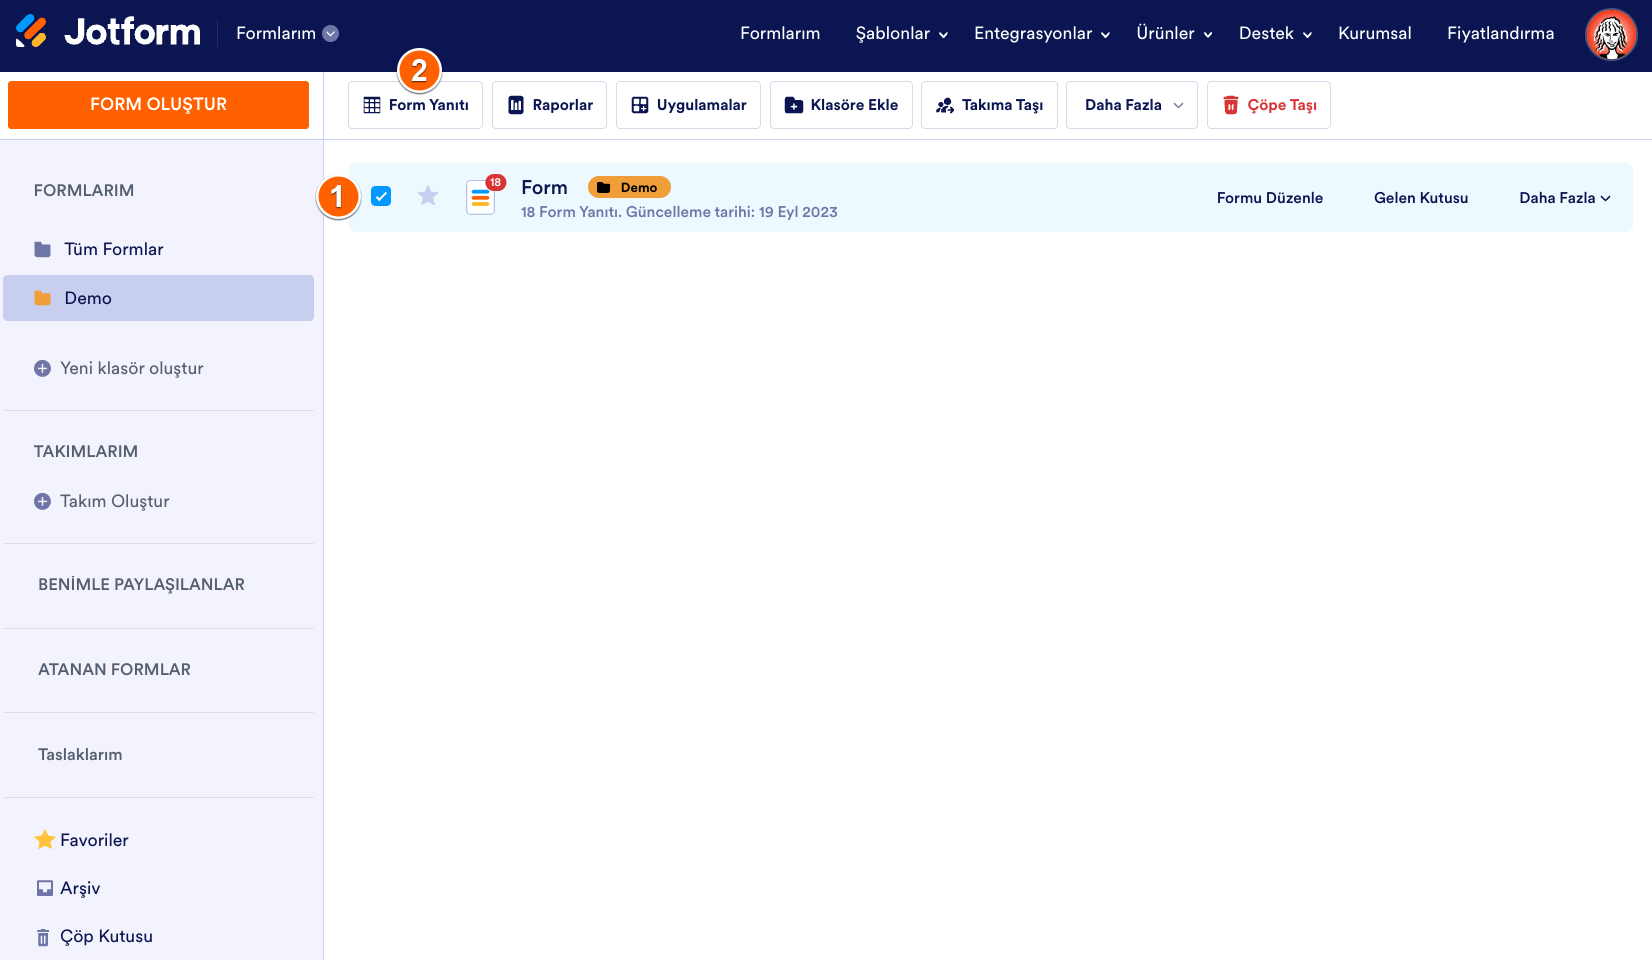Click the Takıma Taşı button
Viewport: 1652px width, 960px height.
(x=989, y=105)
